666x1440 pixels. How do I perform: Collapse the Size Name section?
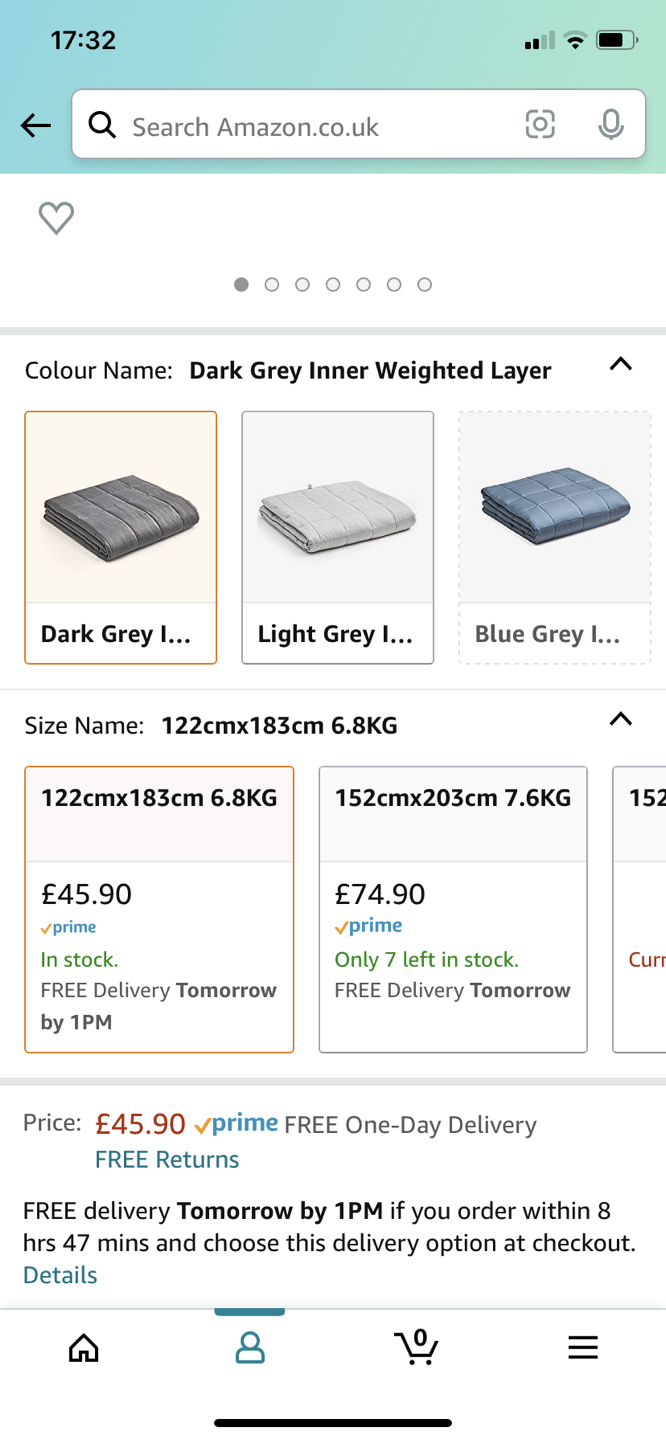coord(620,719)
